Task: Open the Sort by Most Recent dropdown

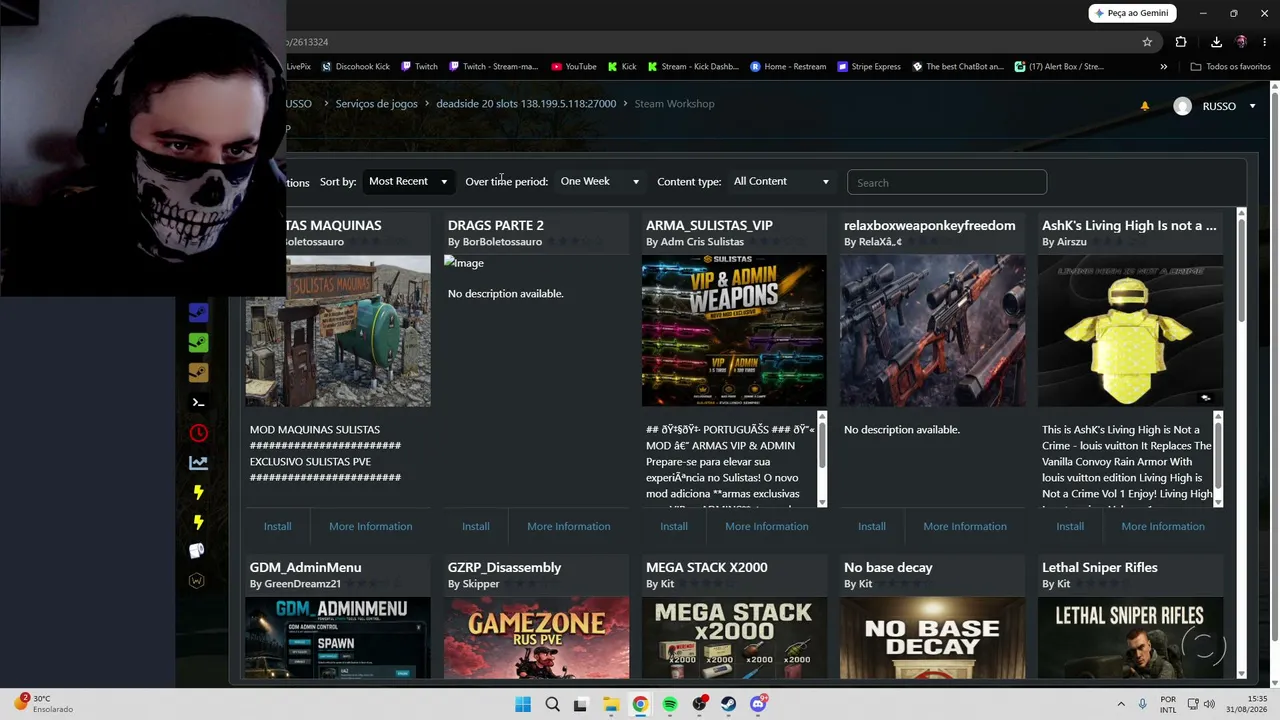Action: point(408,181)
